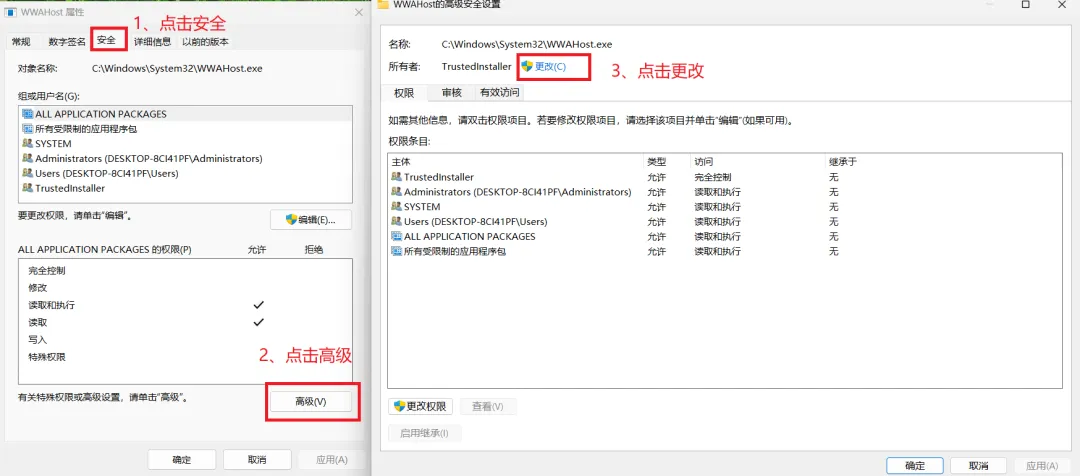Viewport: 1080px width, 476px height.
Task: Click the greyed 查看(V) button
Action: [x=488, y=406]
